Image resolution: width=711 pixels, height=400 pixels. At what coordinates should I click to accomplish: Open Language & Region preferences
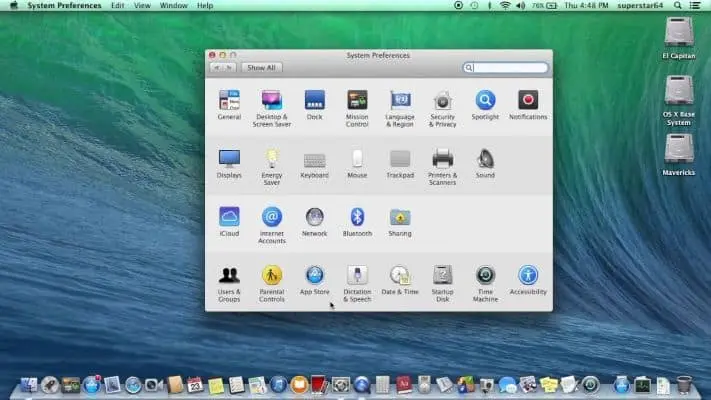tap(399, 108)
